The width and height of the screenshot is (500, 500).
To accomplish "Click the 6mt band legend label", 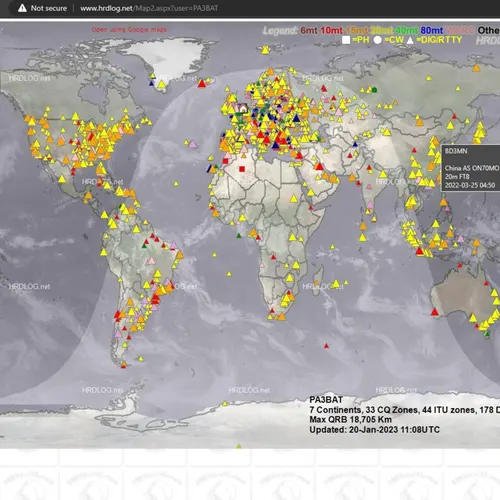I will pyautogui.click(x=309, y=30).
